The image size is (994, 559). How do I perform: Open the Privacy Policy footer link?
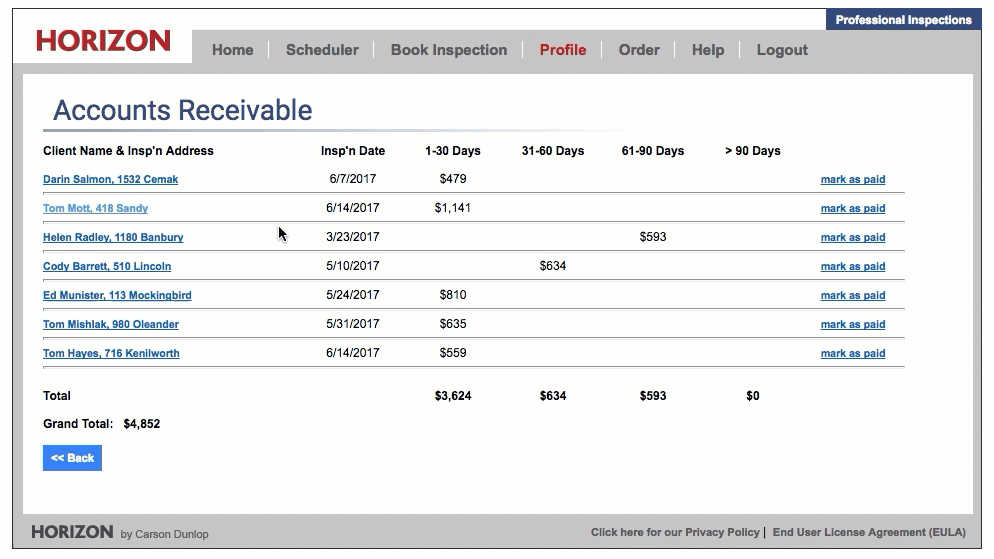click(675, 533)
